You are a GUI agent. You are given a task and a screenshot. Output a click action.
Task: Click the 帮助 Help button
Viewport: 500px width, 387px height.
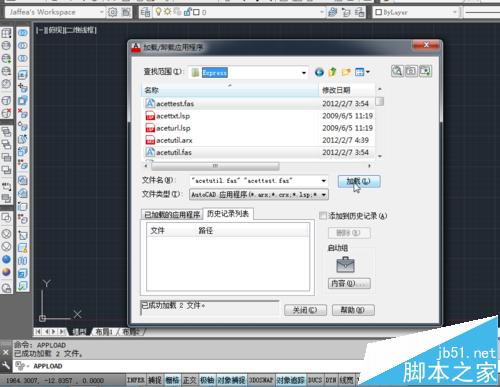(353, 310)
